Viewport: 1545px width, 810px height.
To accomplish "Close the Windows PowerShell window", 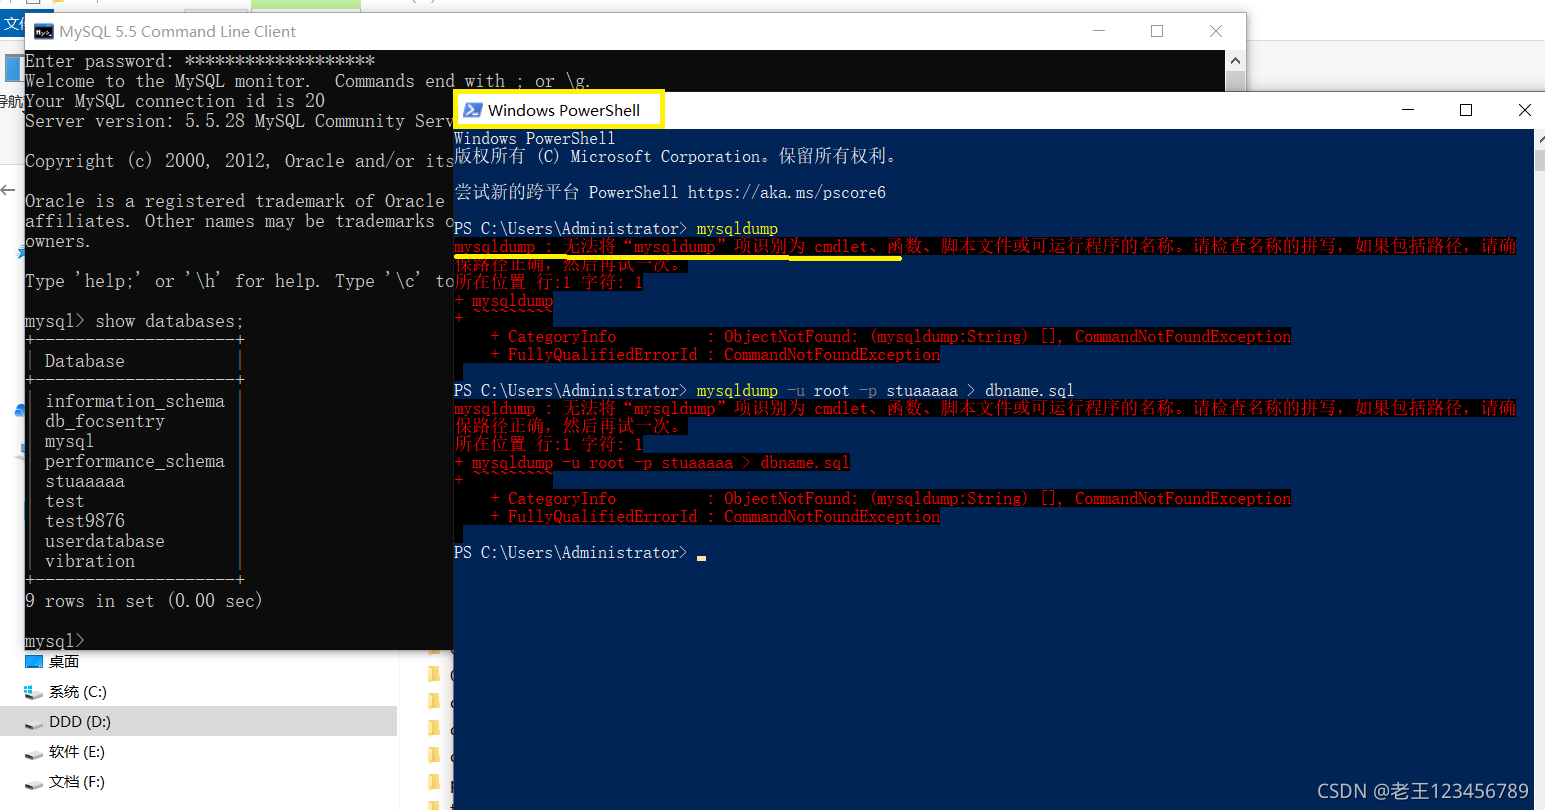I will click(x=1524, y=110).
